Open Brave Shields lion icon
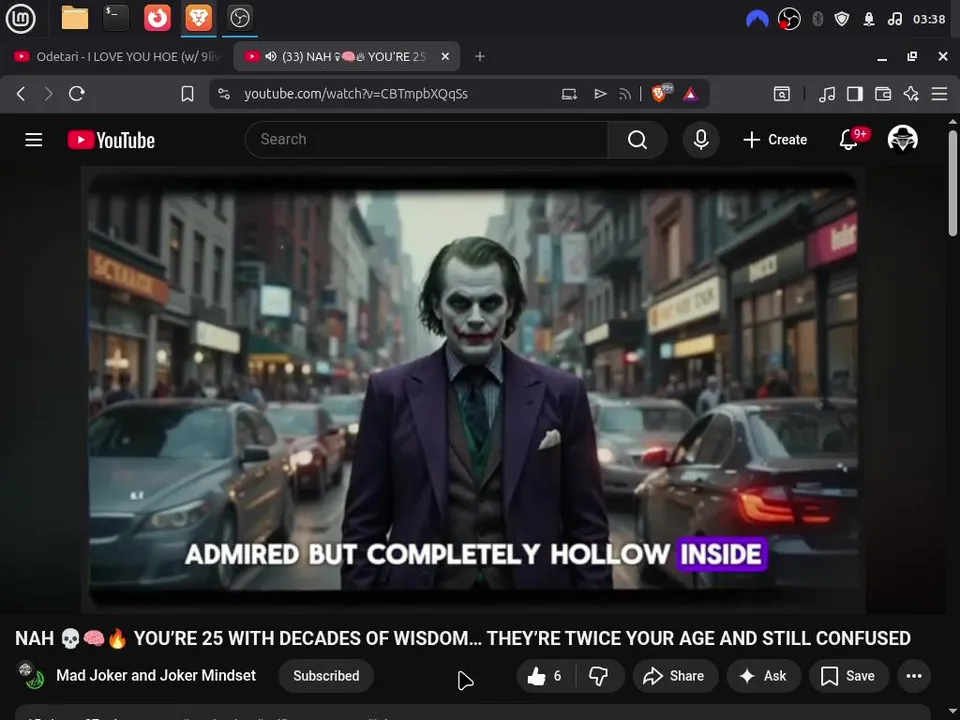Image resolution: width=960 pixels, height=720 pixels. 660,93
